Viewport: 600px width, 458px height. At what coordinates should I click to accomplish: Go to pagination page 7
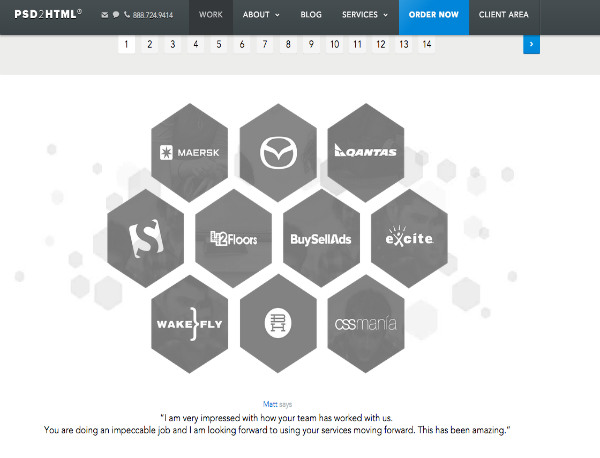click(x=265, y=44)
